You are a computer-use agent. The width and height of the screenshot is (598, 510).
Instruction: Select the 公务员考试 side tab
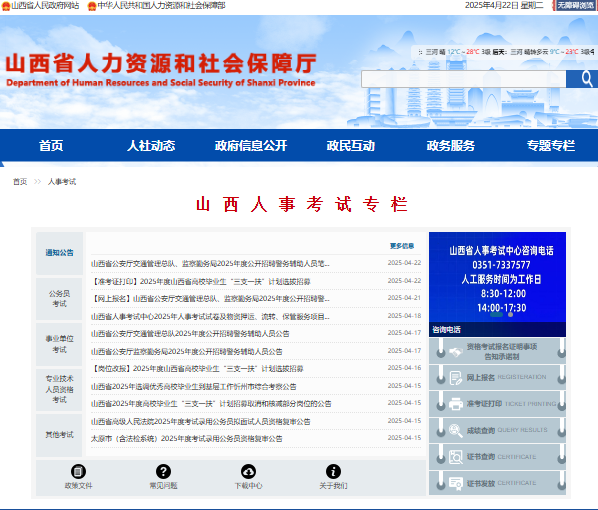coord(59,299)
